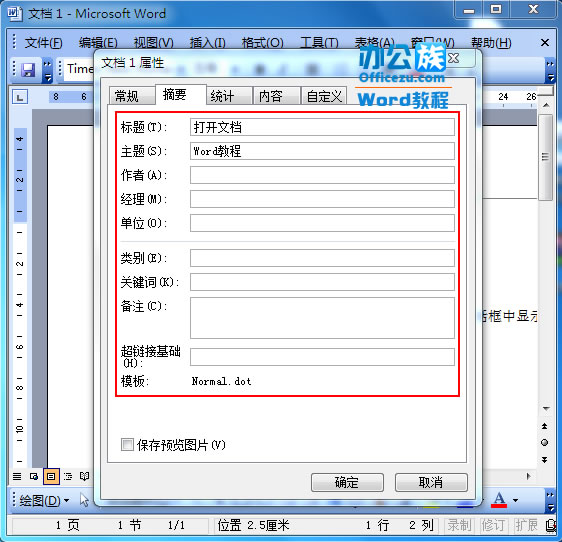Select the Print Layout view icon
The image size is (562, 542).
[x=51, y=476]
